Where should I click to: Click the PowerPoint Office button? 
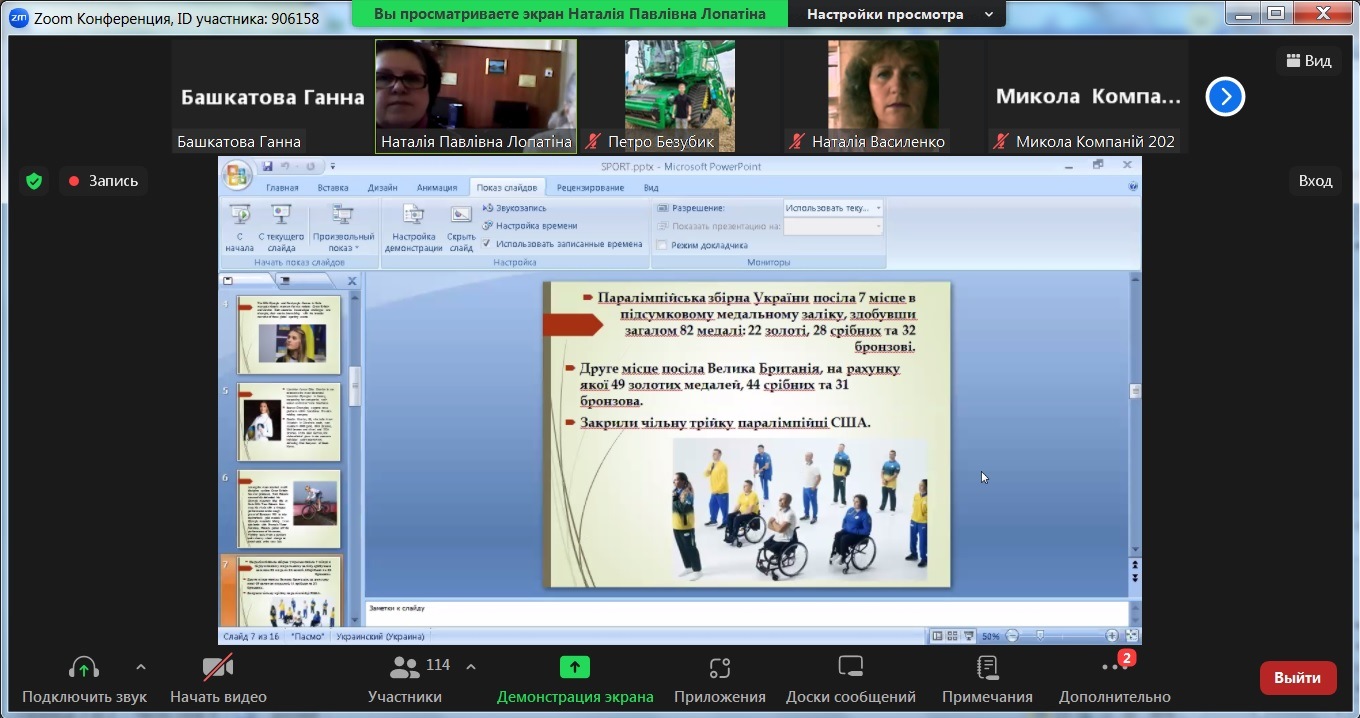[237, 175]
